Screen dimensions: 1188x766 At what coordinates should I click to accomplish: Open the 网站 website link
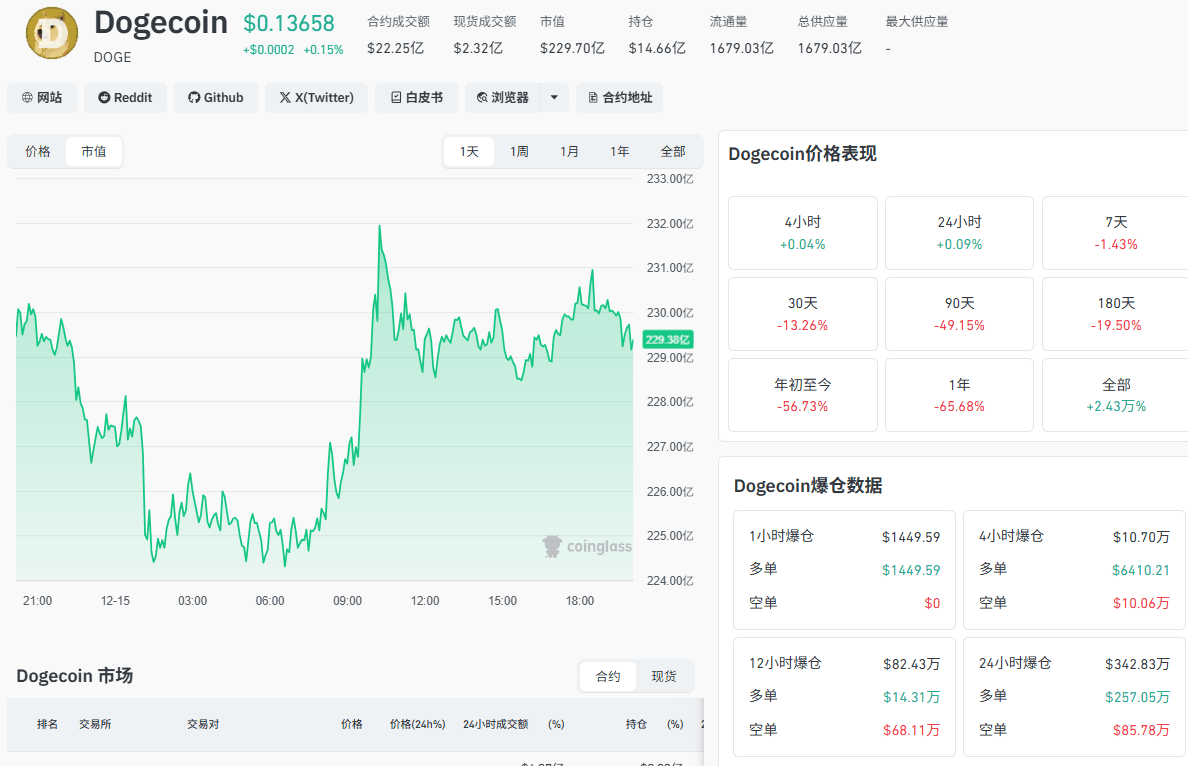pos(42,98)
